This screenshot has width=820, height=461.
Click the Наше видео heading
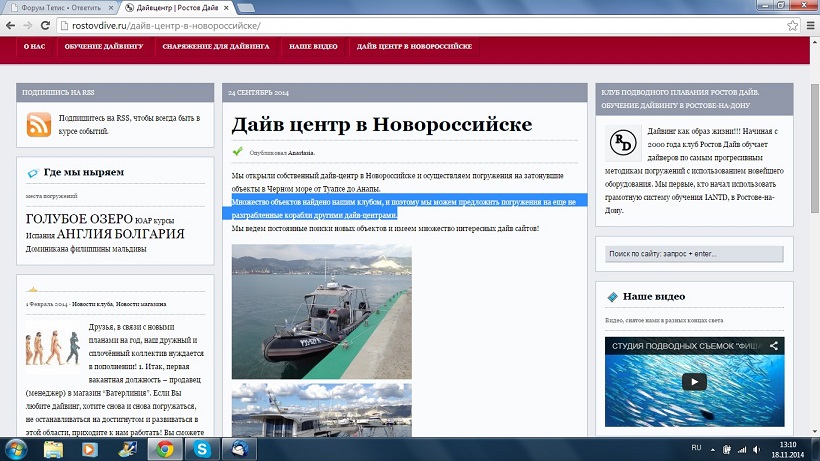click(654, 296)
